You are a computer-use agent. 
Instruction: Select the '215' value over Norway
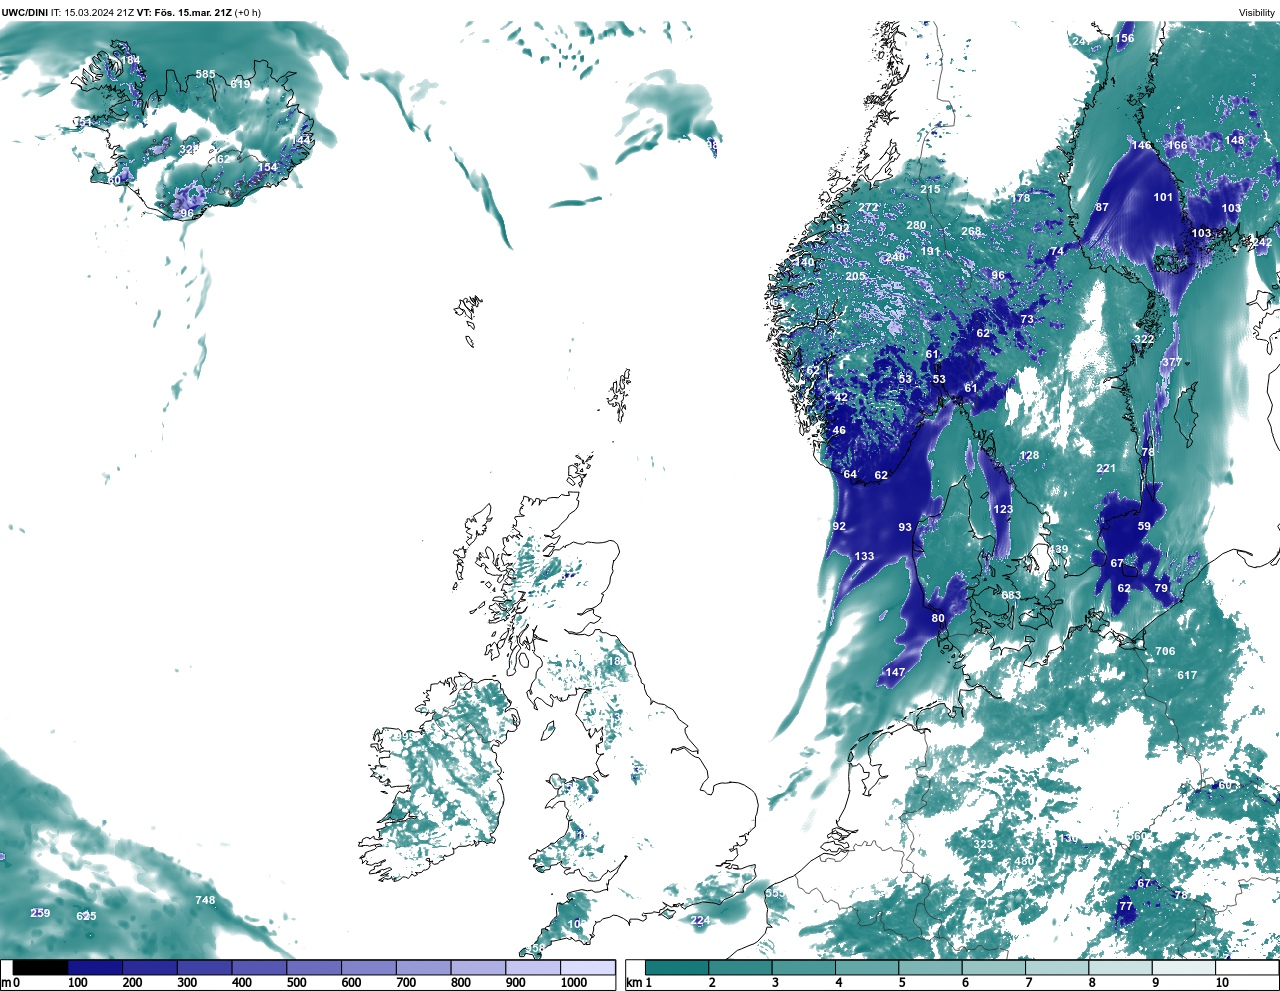(x=930, y=189)
